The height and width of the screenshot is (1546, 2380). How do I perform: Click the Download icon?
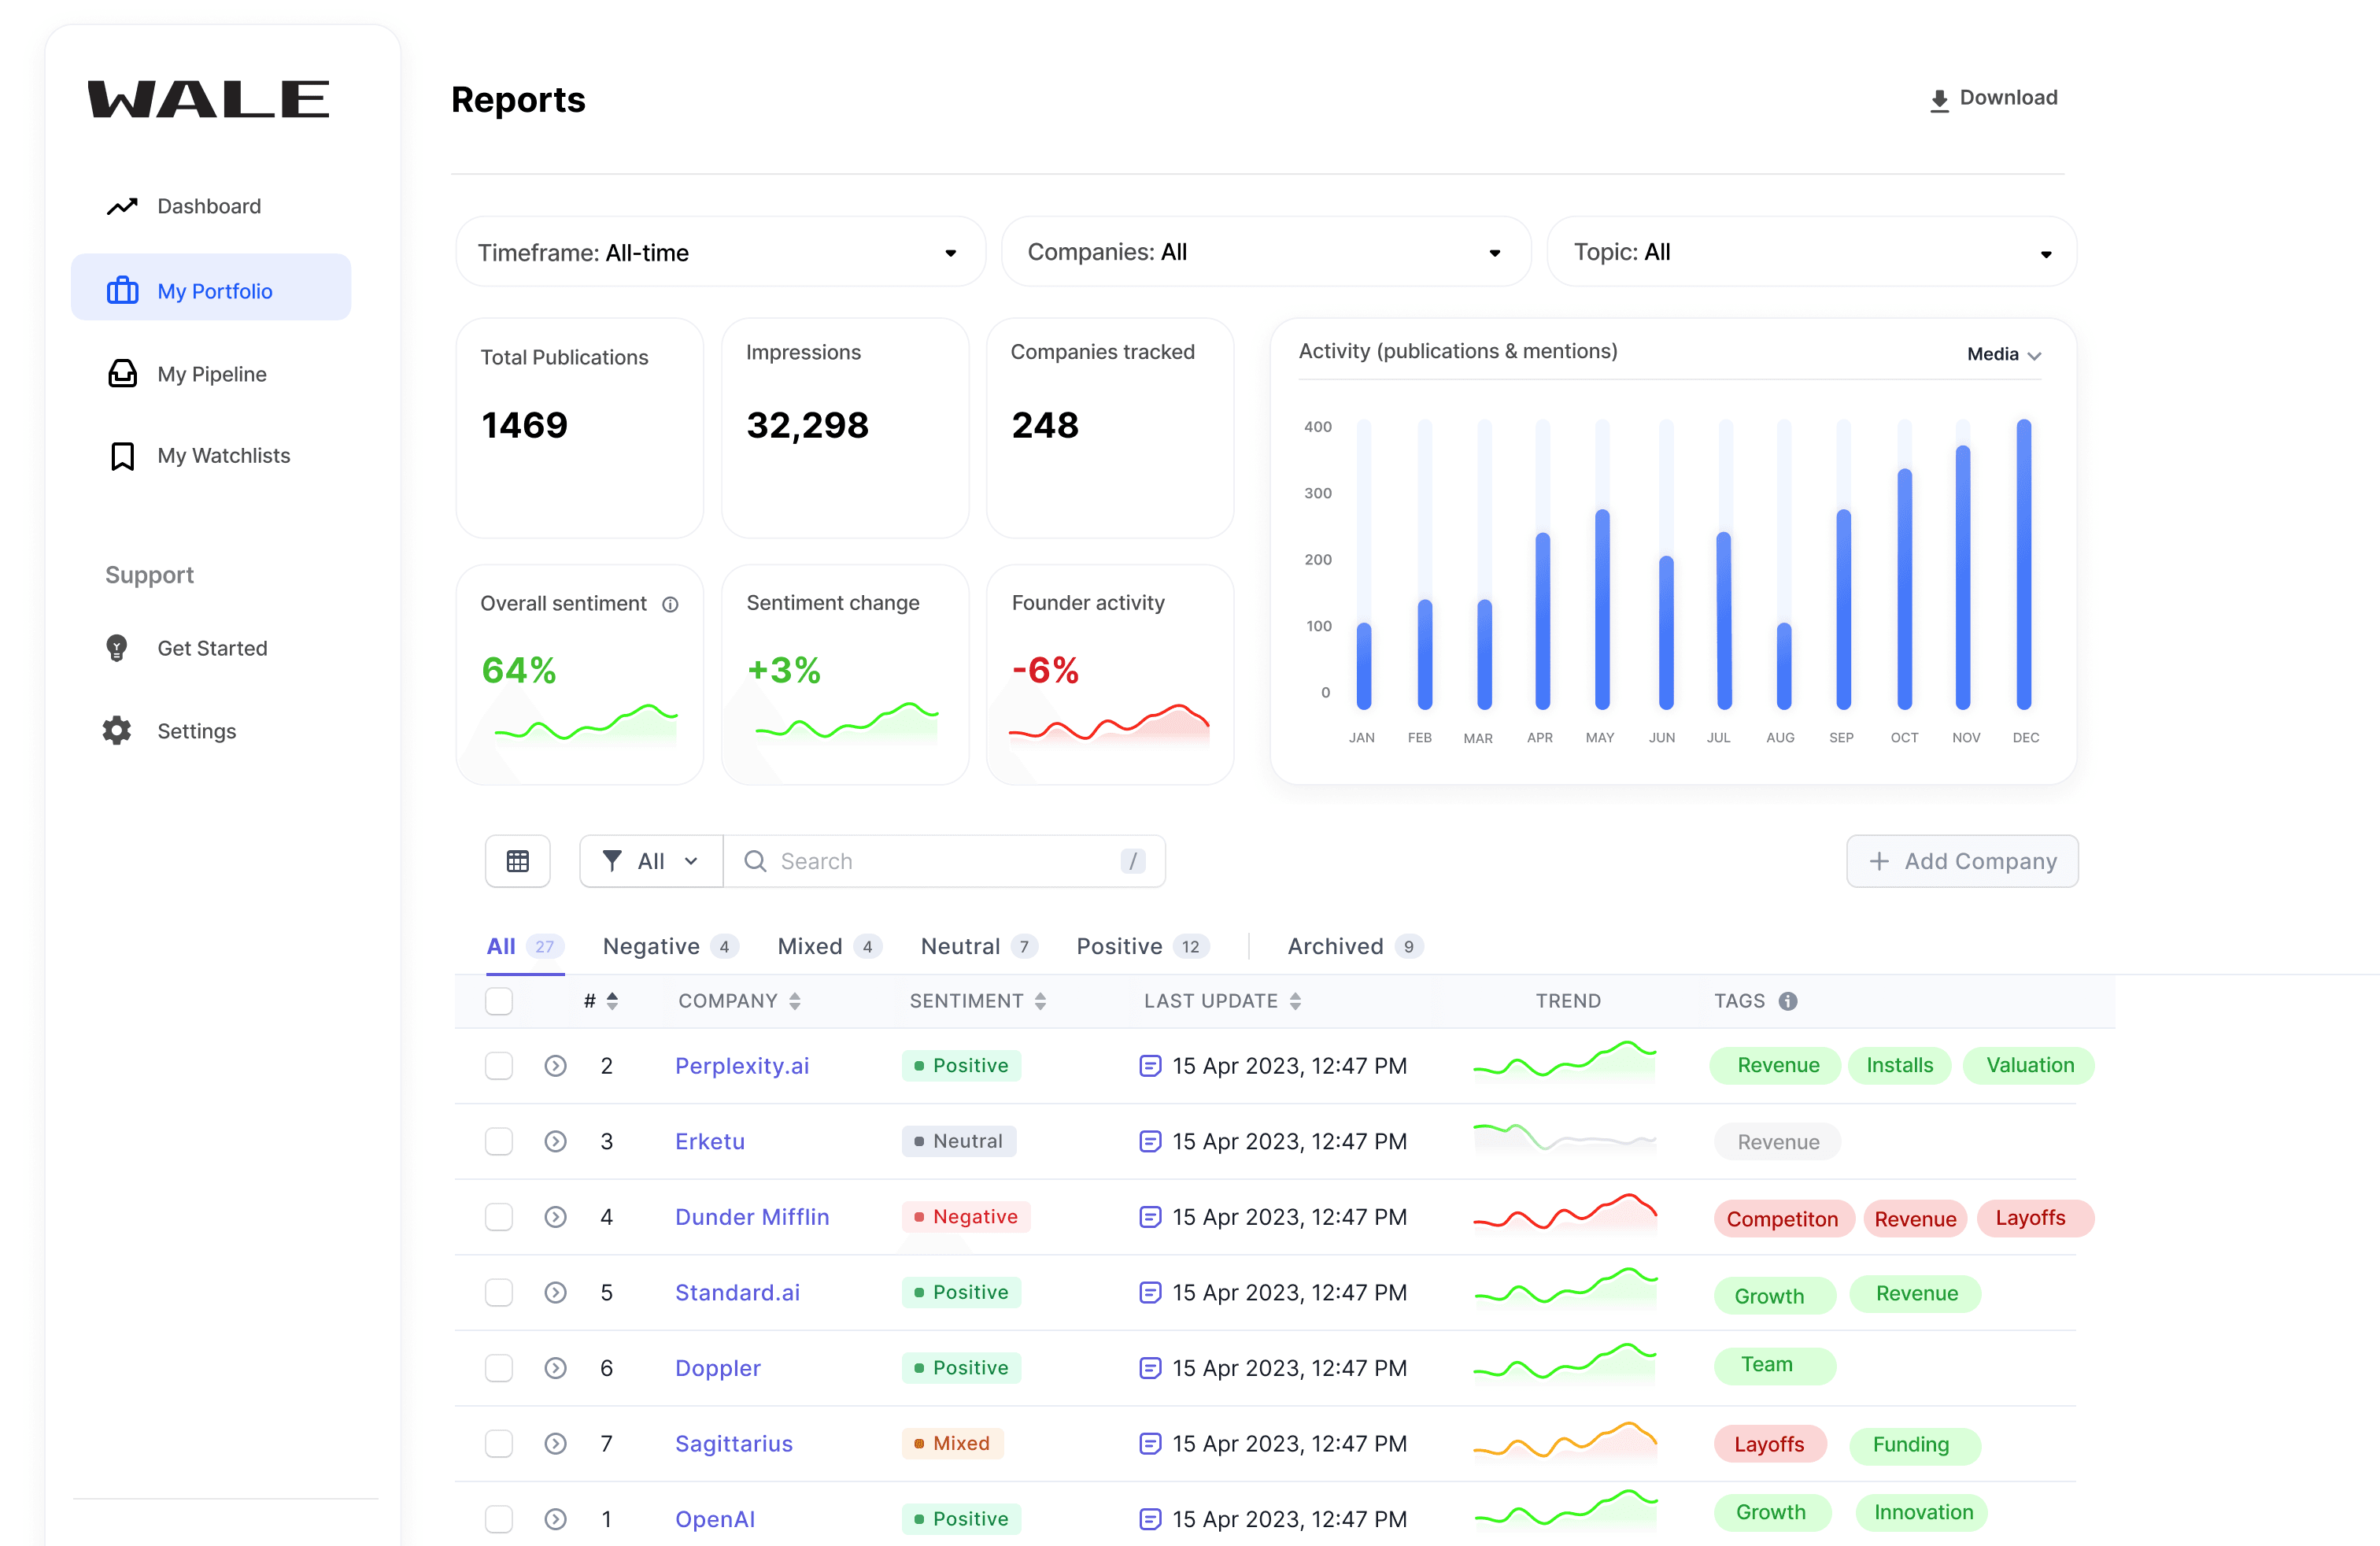(x=1939, y=99)
